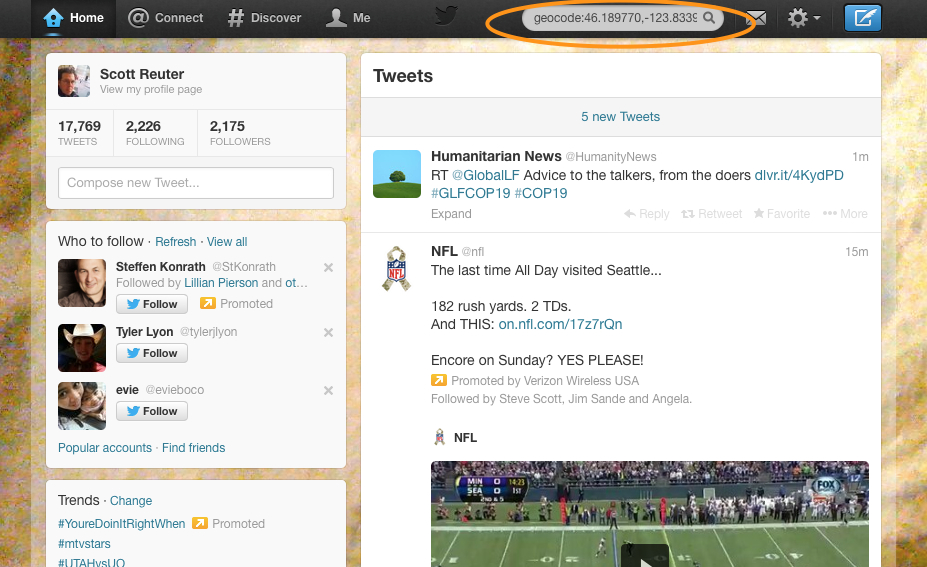Open the Discover tab

coord(264,18)
